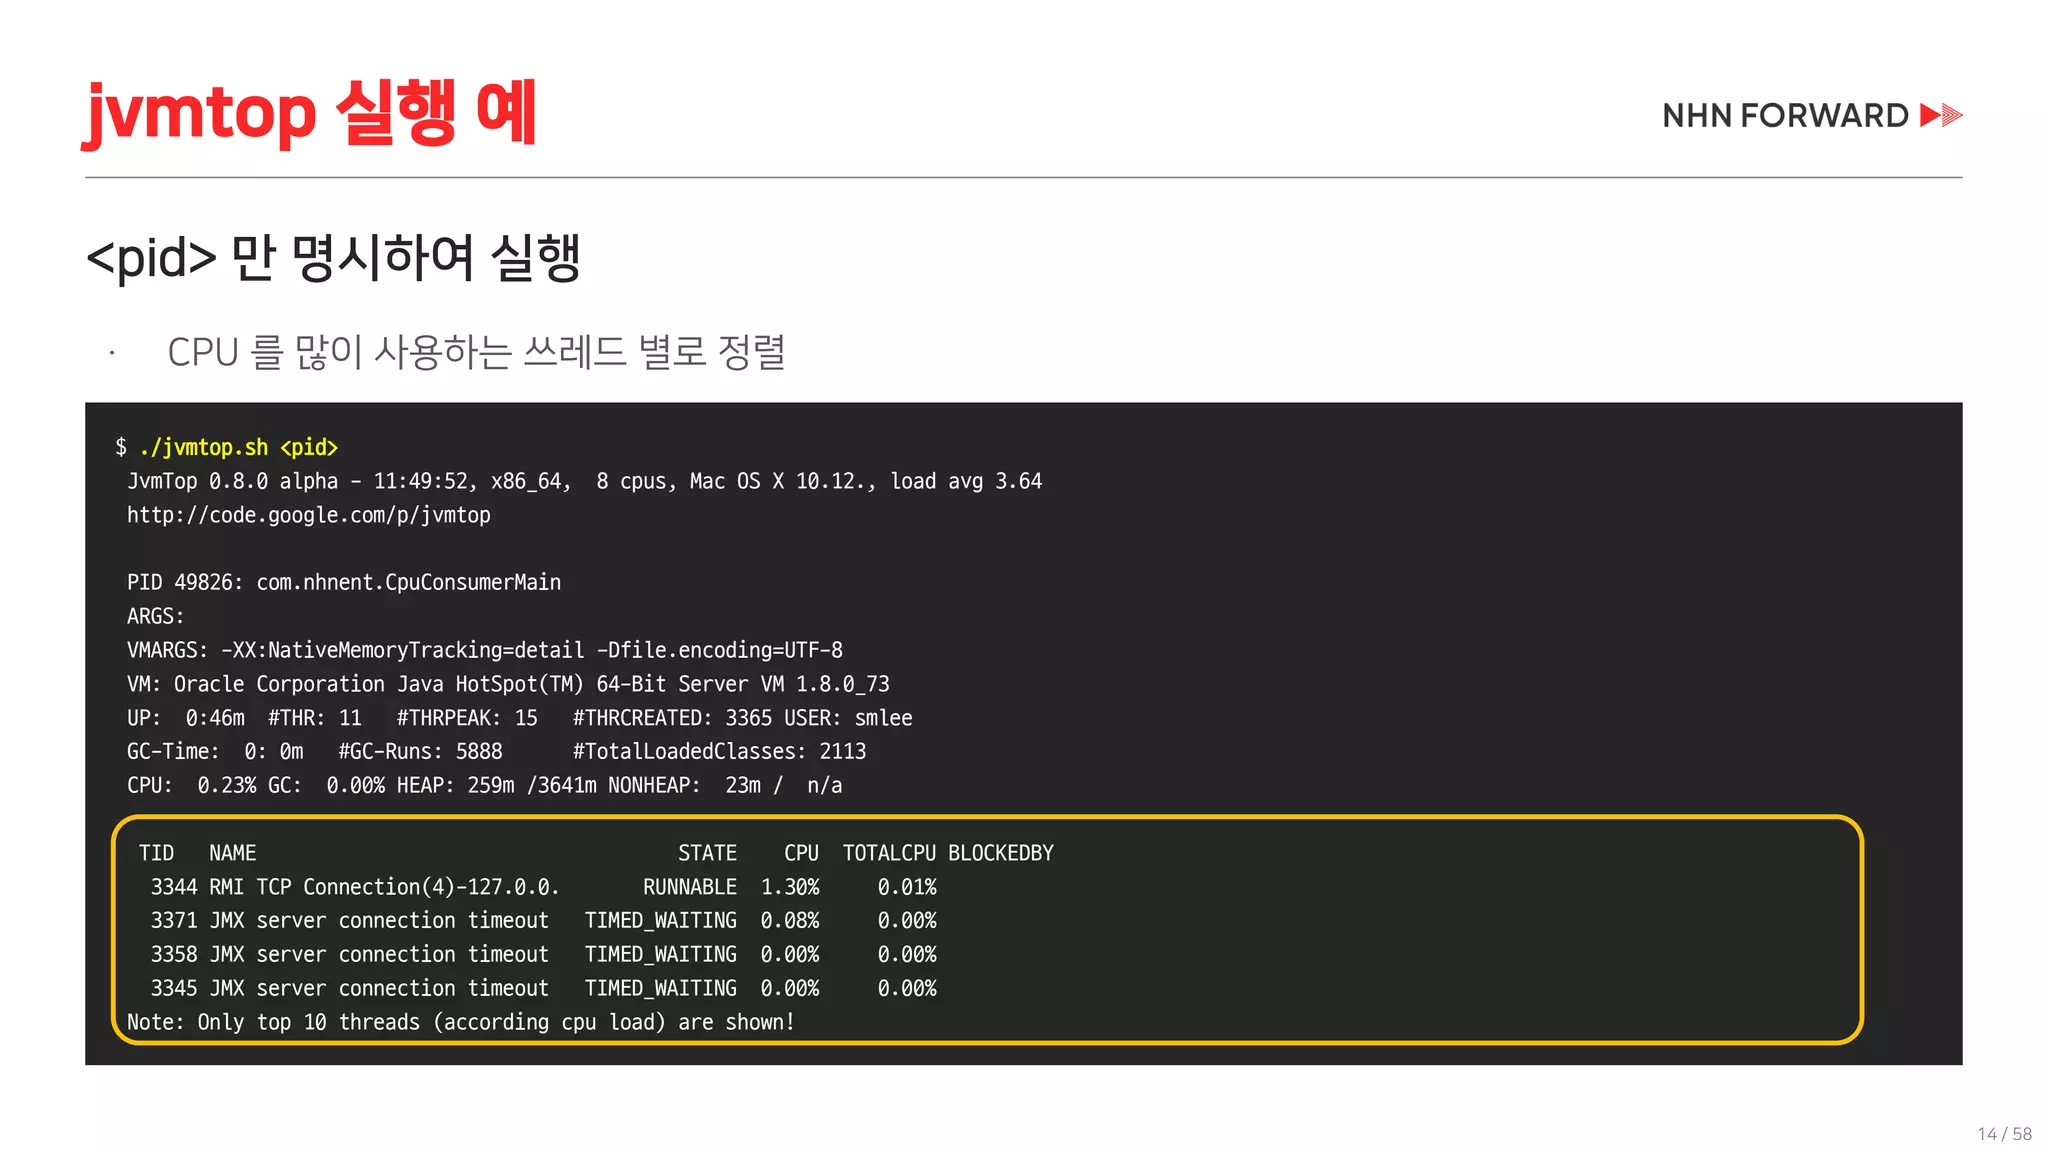Image resolution: width=2048 pixels, height=1152 pixels.
Task: Click the 0.01% TOTALCPU value
Action: (907, 887)
